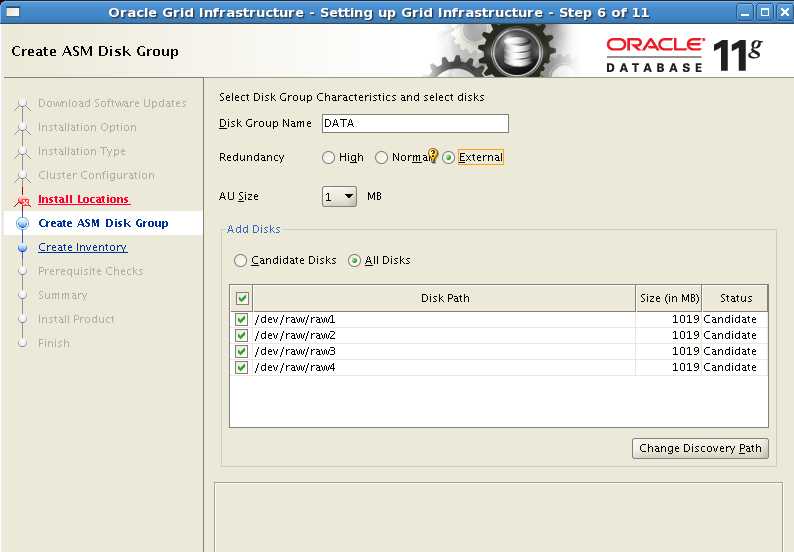Click the Install Product step
794x552 pixels.
coord(76,319)
